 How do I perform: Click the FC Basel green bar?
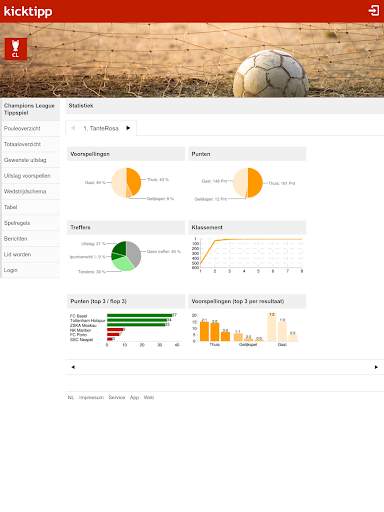click(139, 315)
